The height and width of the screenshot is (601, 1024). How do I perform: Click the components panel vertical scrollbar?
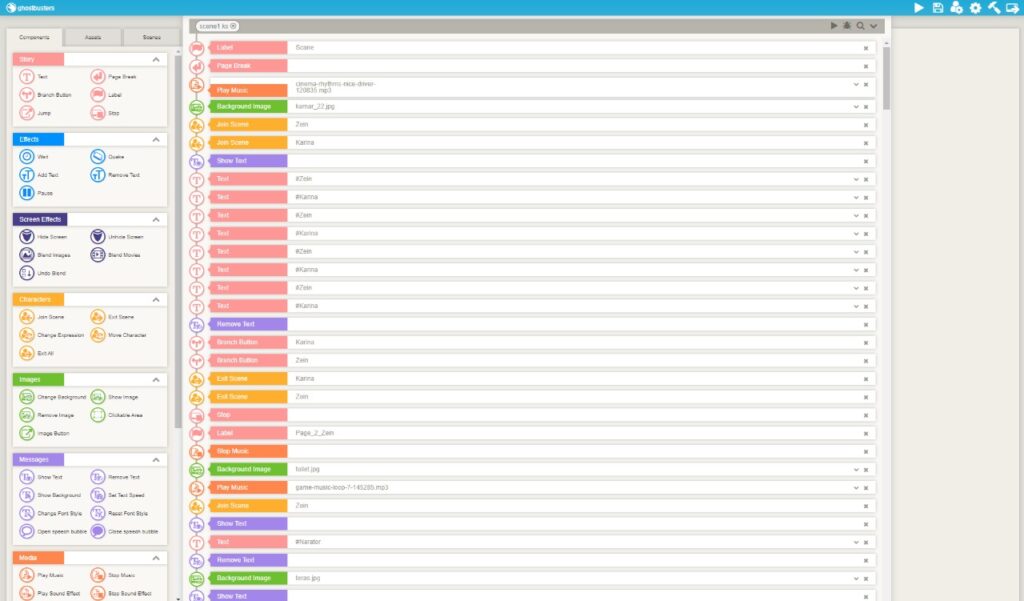[178, 242]
